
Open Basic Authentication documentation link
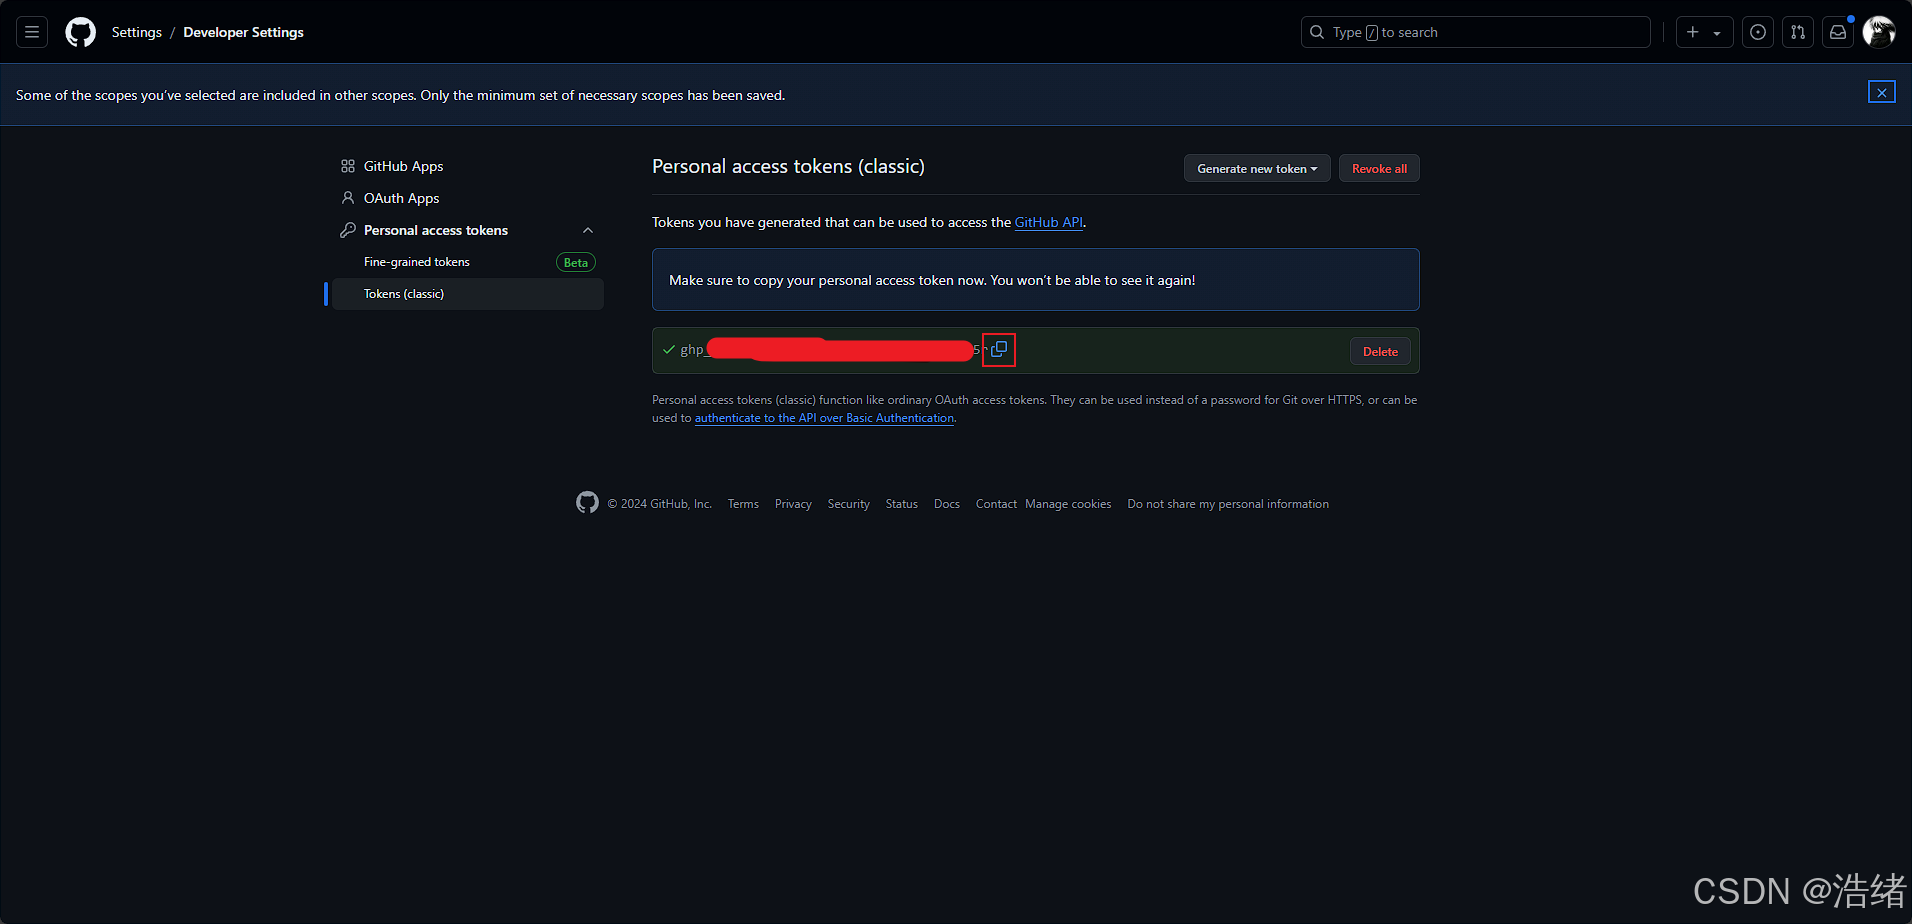(824, 418)
